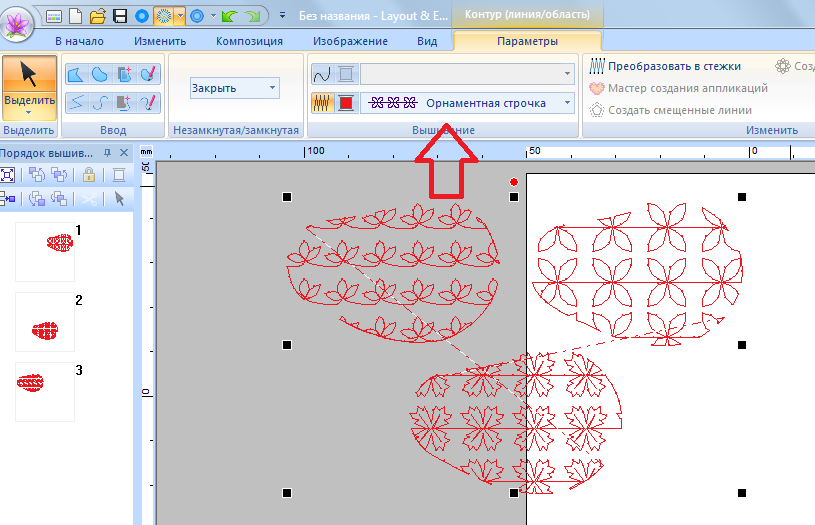This screenshot has height=525, width=815.
Task: Select sewing order thumbnail number 3
Action: (45, 392)
